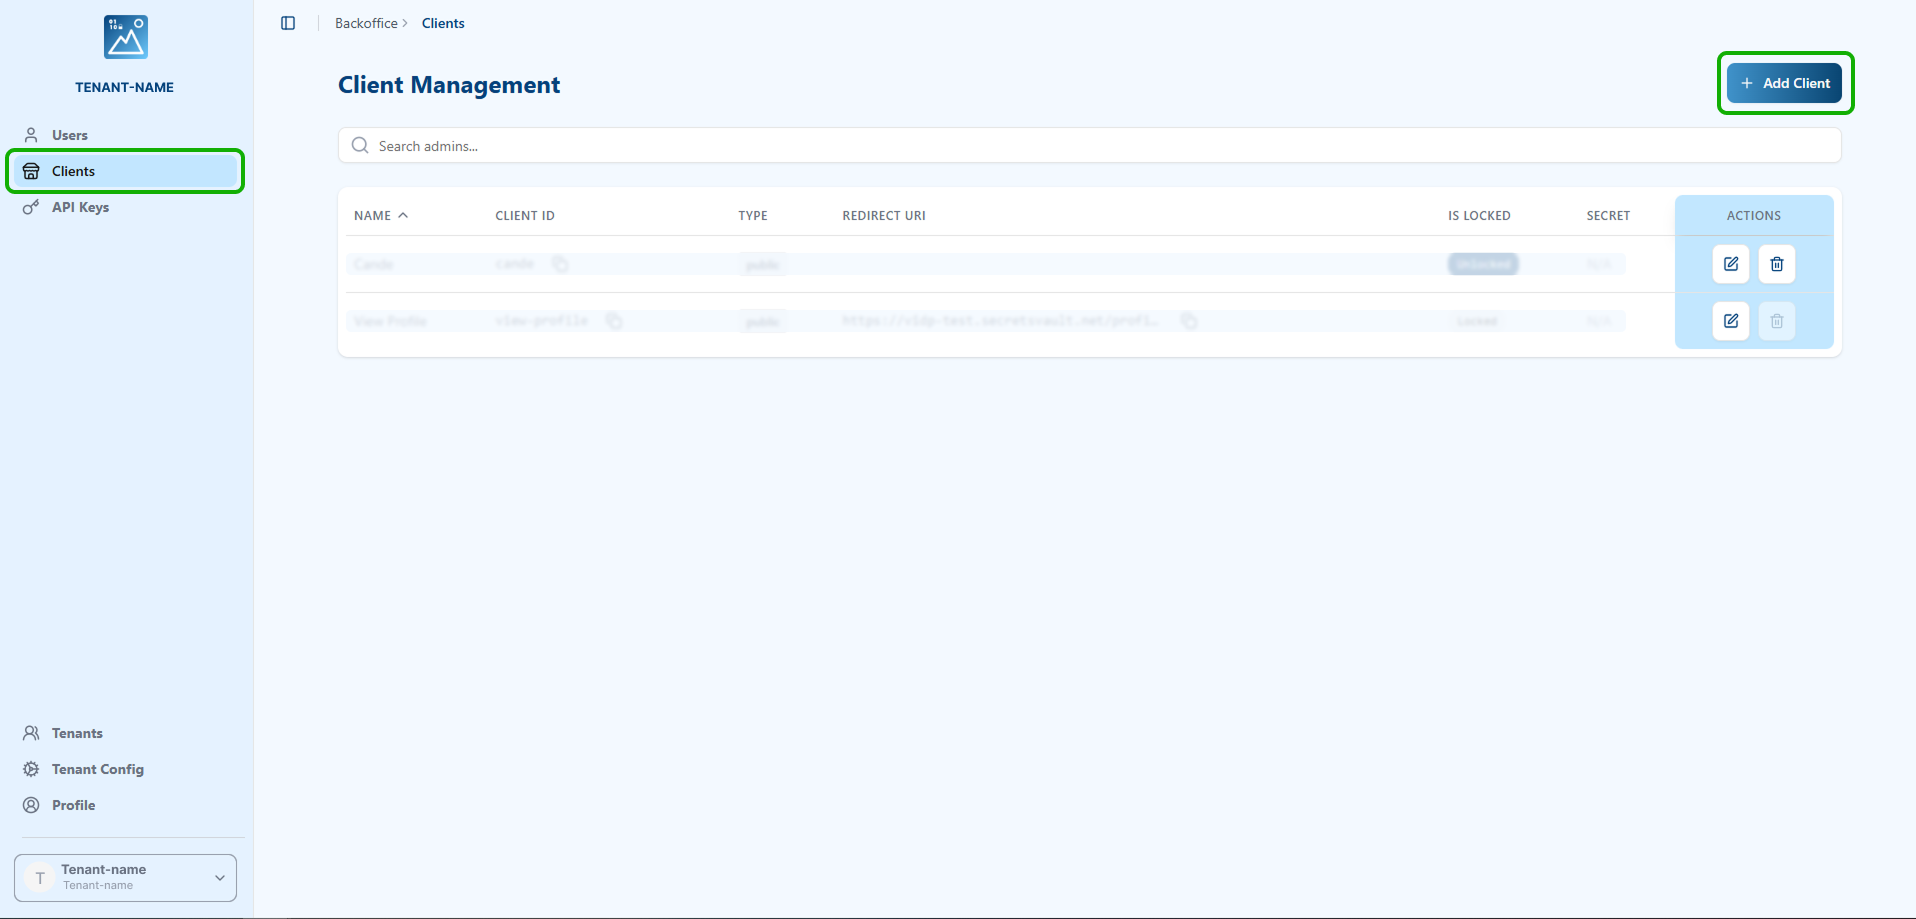Viewport: 1916px width, 919px height.
Task: Navigate to Backoffice via the breadcrumb
Action: pyautogui.click(x=366, y=22)
